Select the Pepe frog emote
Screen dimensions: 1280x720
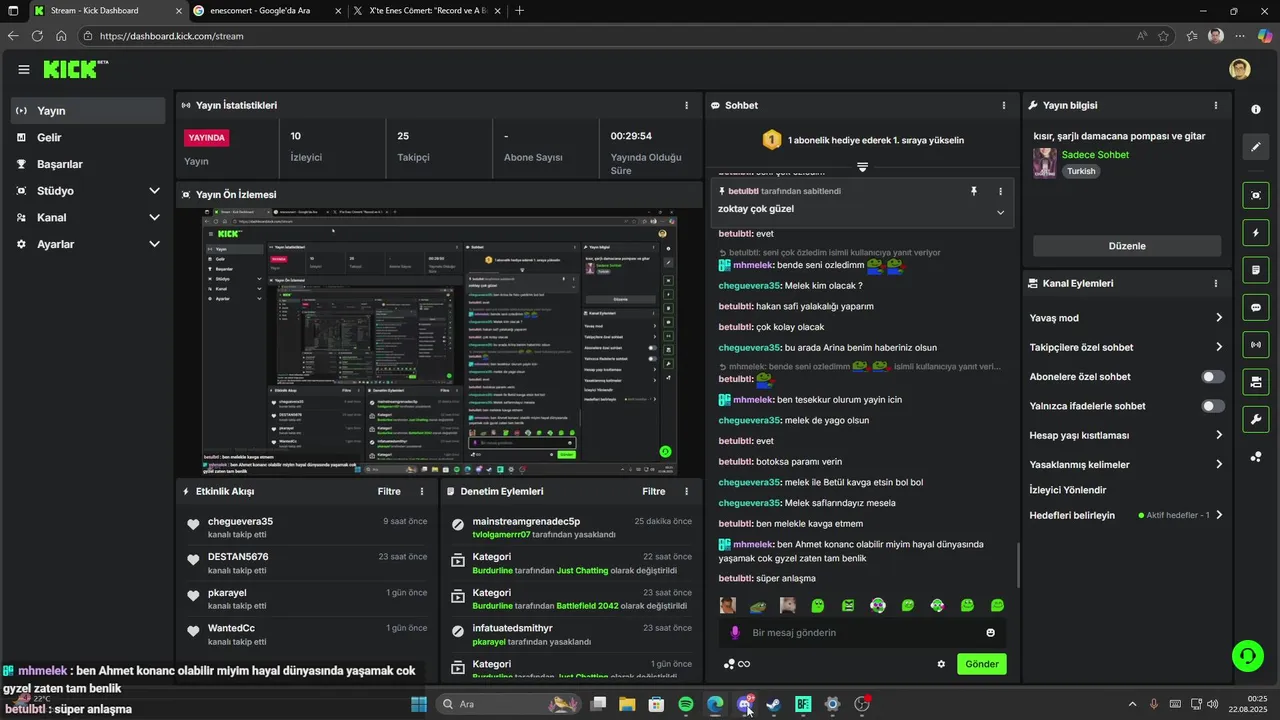758,605
